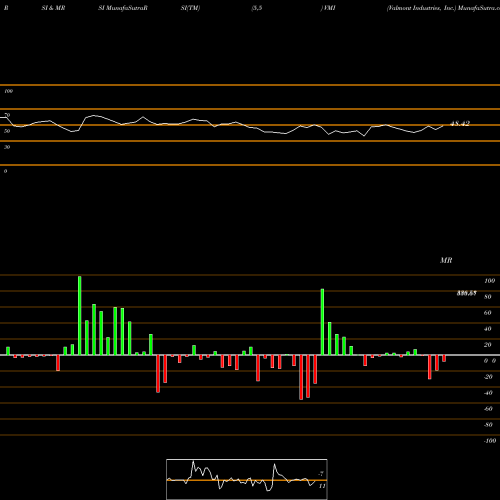The image size is (500, 500).
Task: Click 'Valmont Industries, Inc.' title text
Action: point(421,8)
